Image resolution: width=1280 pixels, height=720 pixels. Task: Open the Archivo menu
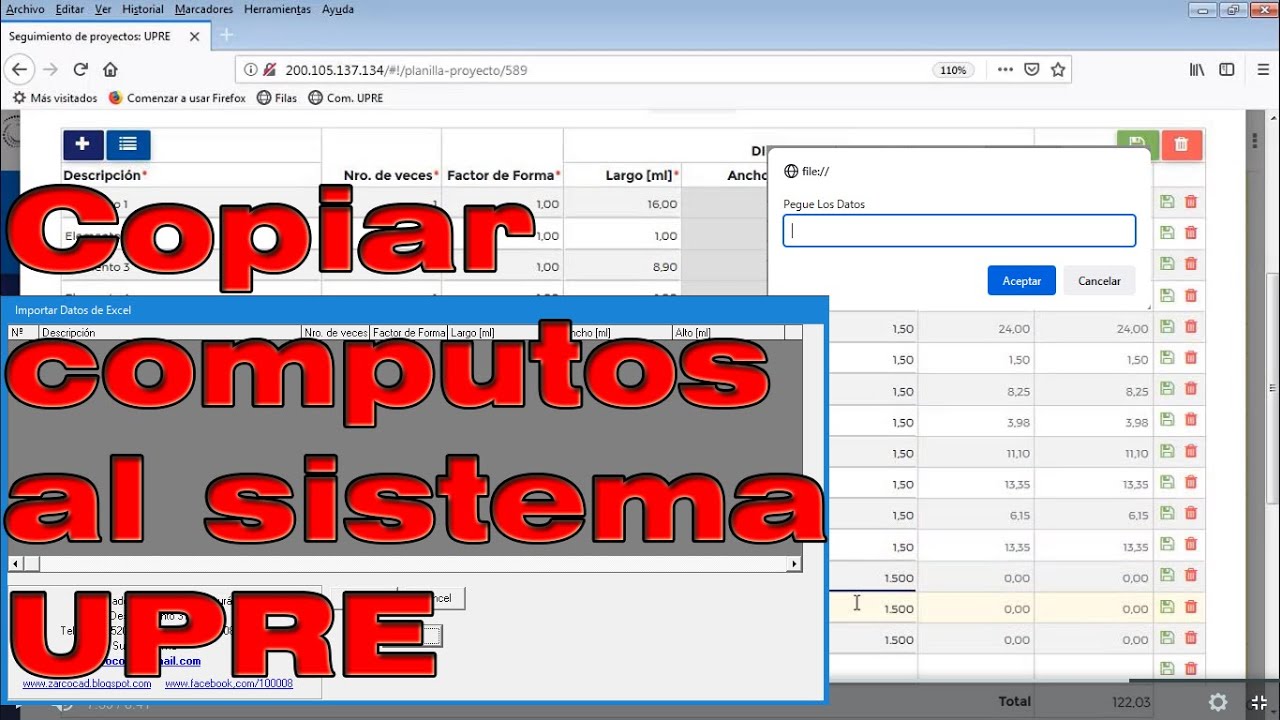(25, 9)
